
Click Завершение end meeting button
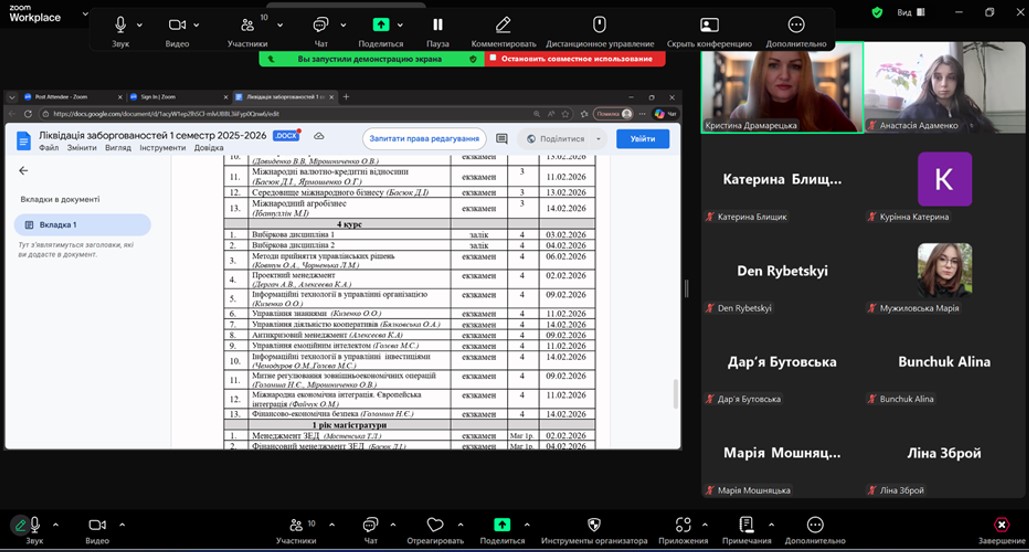click(1001, 524)
